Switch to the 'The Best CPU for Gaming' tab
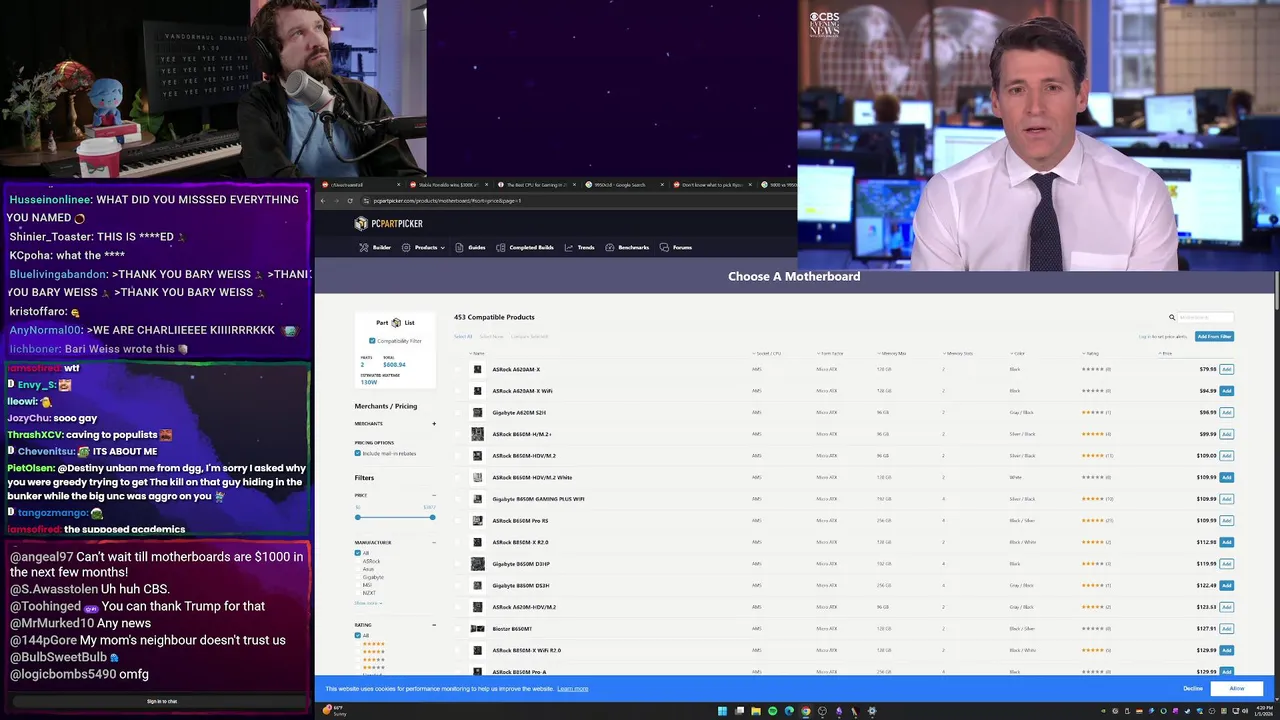This screenshot has width=1280, height=720. pos(537,185)
